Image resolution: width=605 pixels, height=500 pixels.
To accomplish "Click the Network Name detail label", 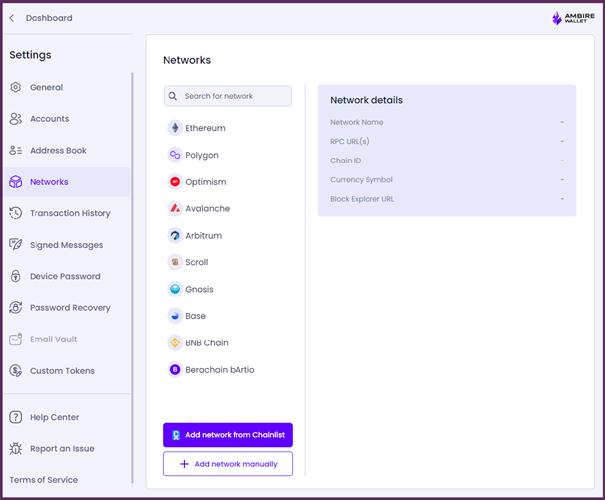I will click(x=357, y=122).
